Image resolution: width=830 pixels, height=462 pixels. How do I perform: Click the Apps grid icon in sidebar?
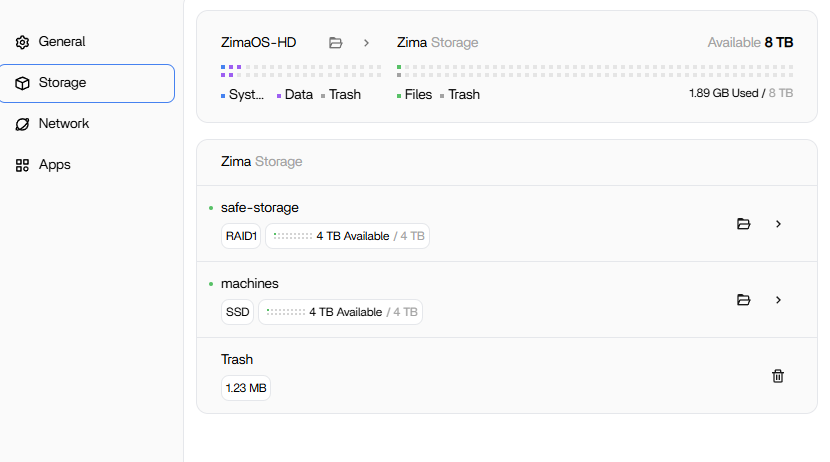(x=22, y=165)
